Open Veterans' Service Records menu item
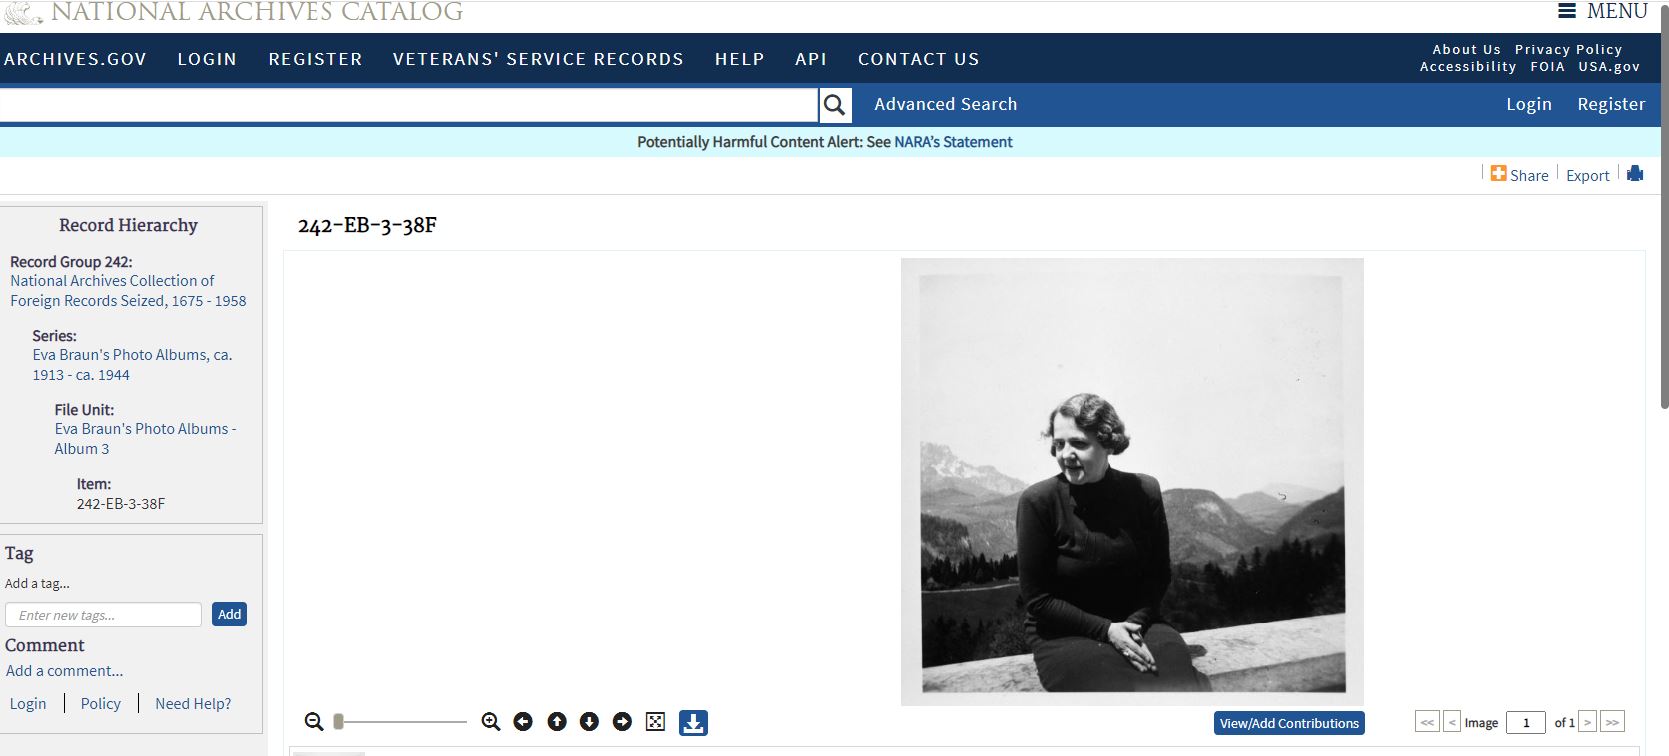This screenshot has height=756, width=1669. 538,59
